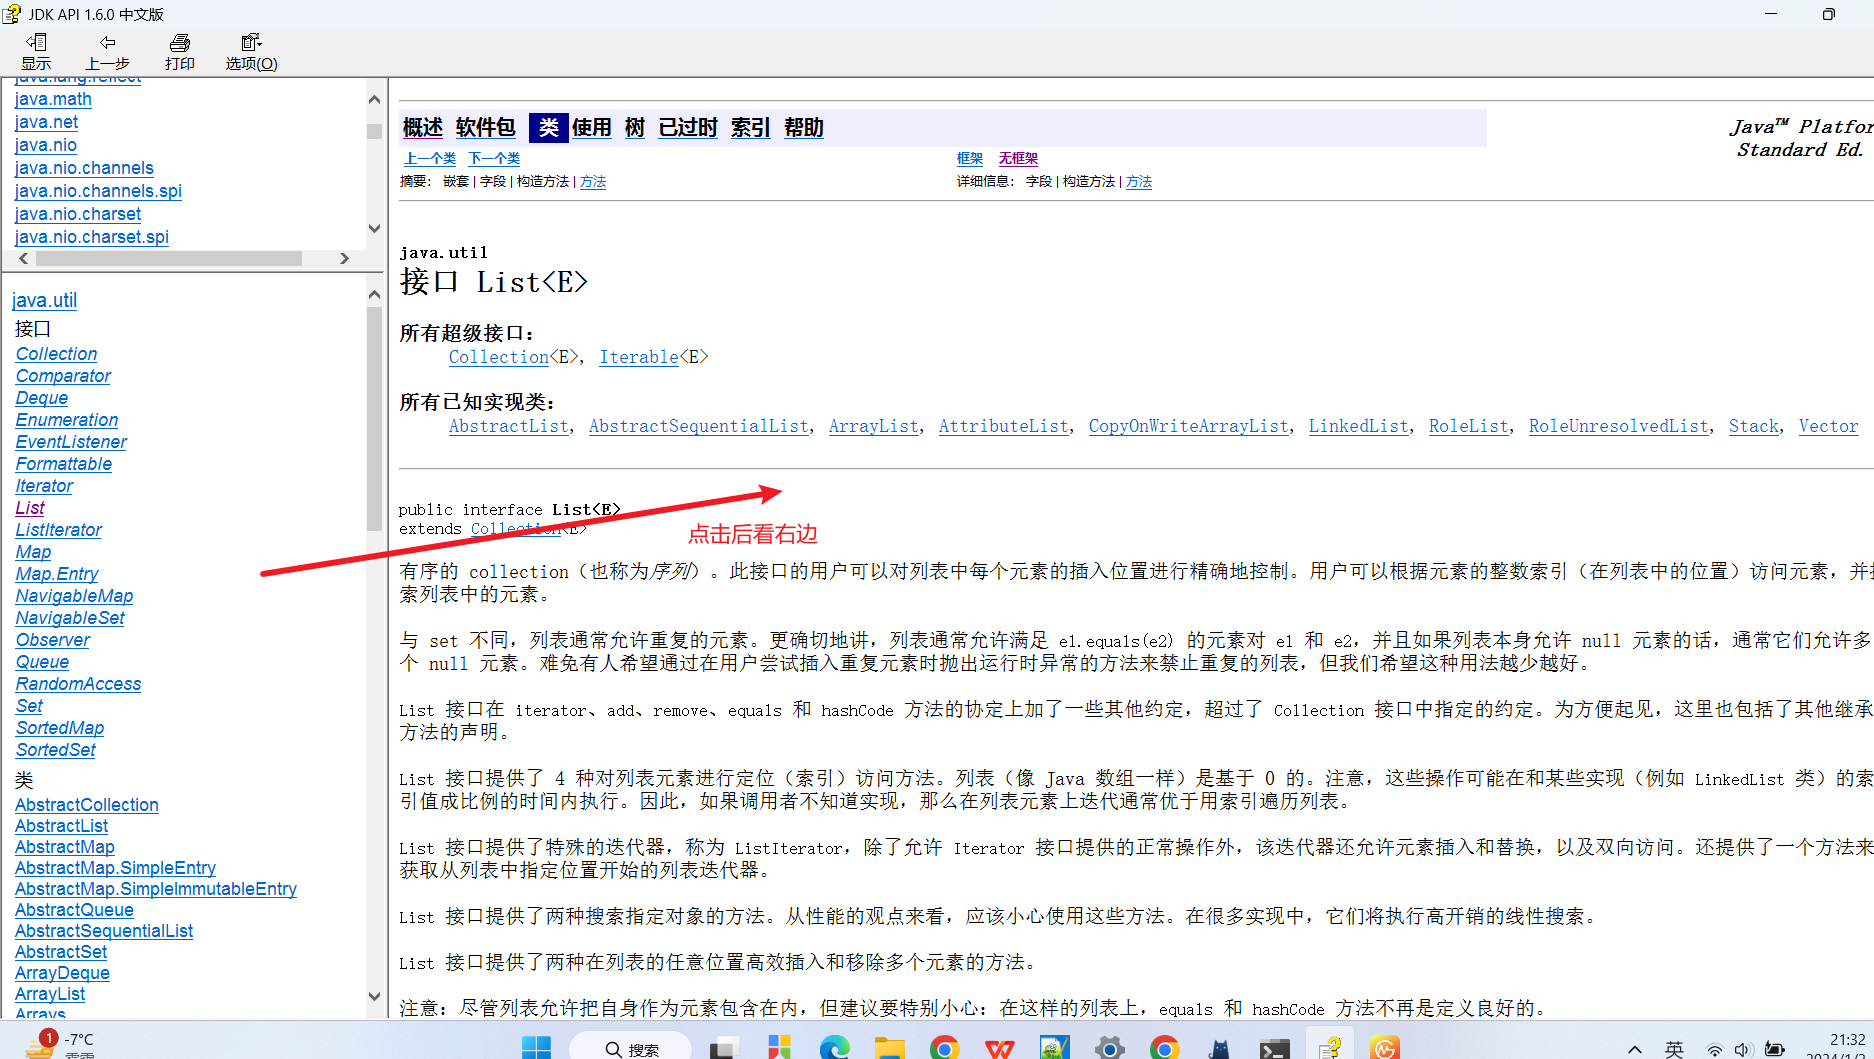Screen dimensions: 1874x1059
Task: Click the Wi-Fi icon in the system tray
Action: [1715, 1049]
